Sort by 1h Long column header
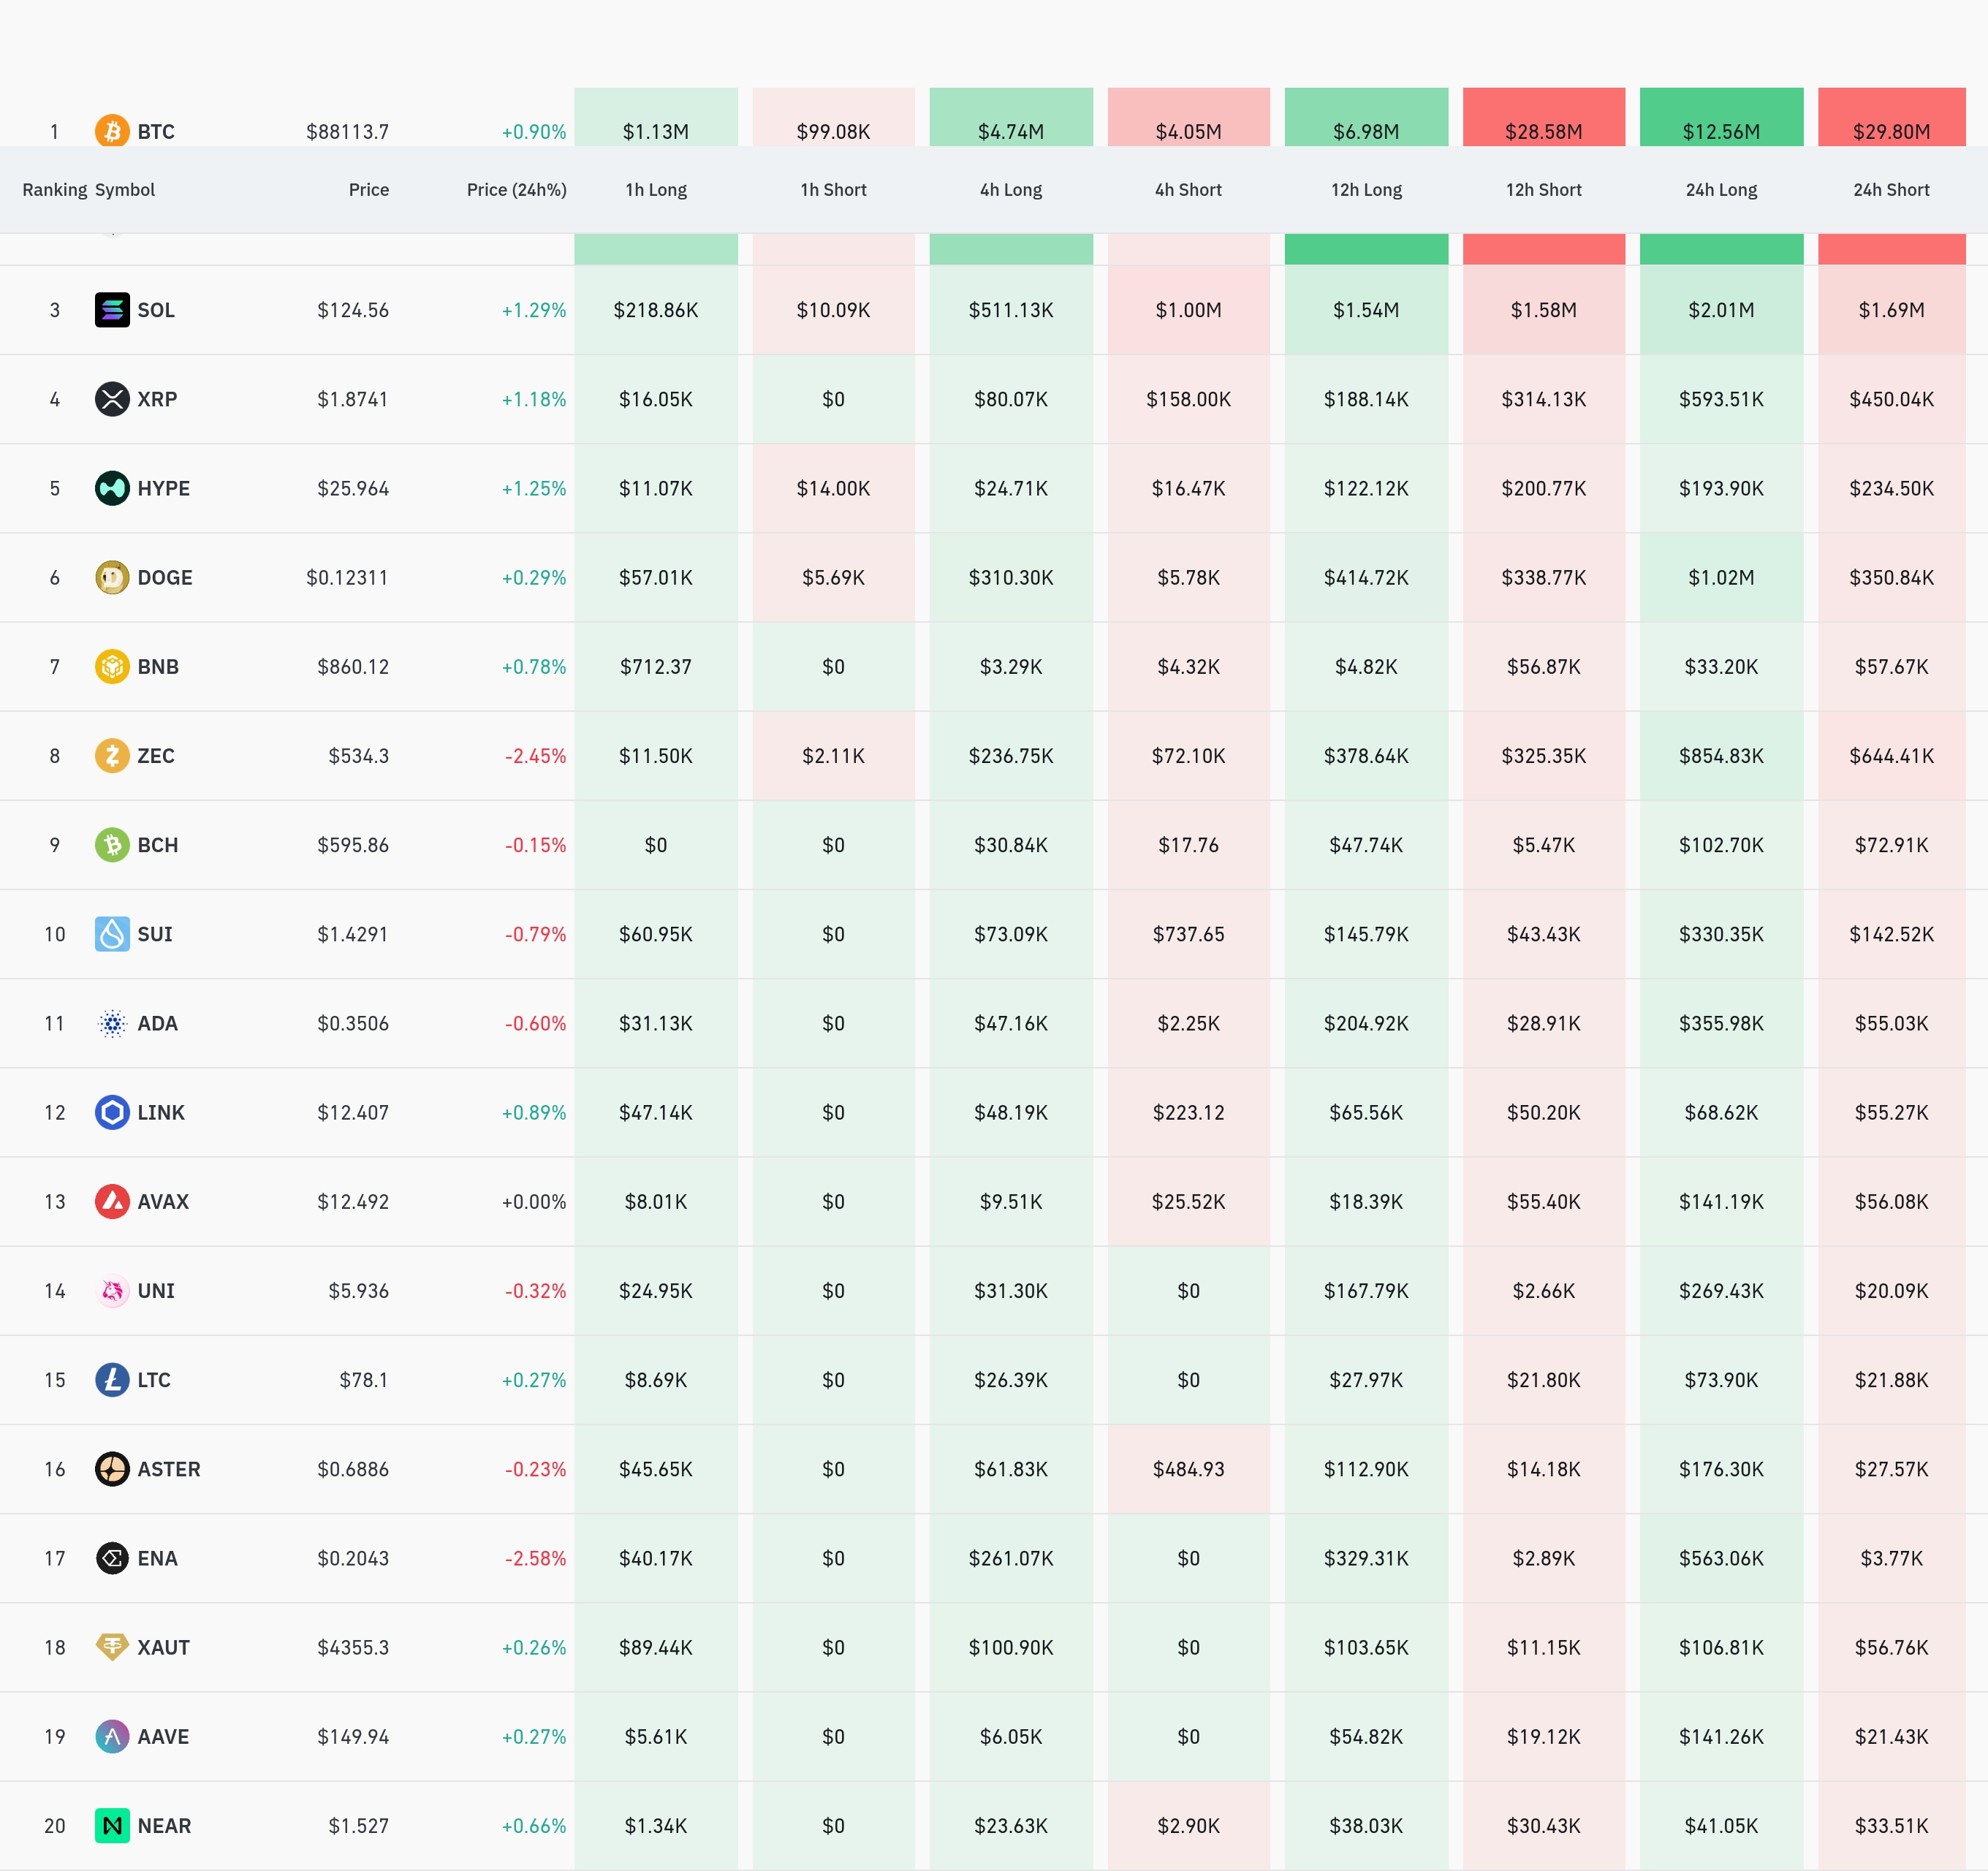 (x=656, y=190)
